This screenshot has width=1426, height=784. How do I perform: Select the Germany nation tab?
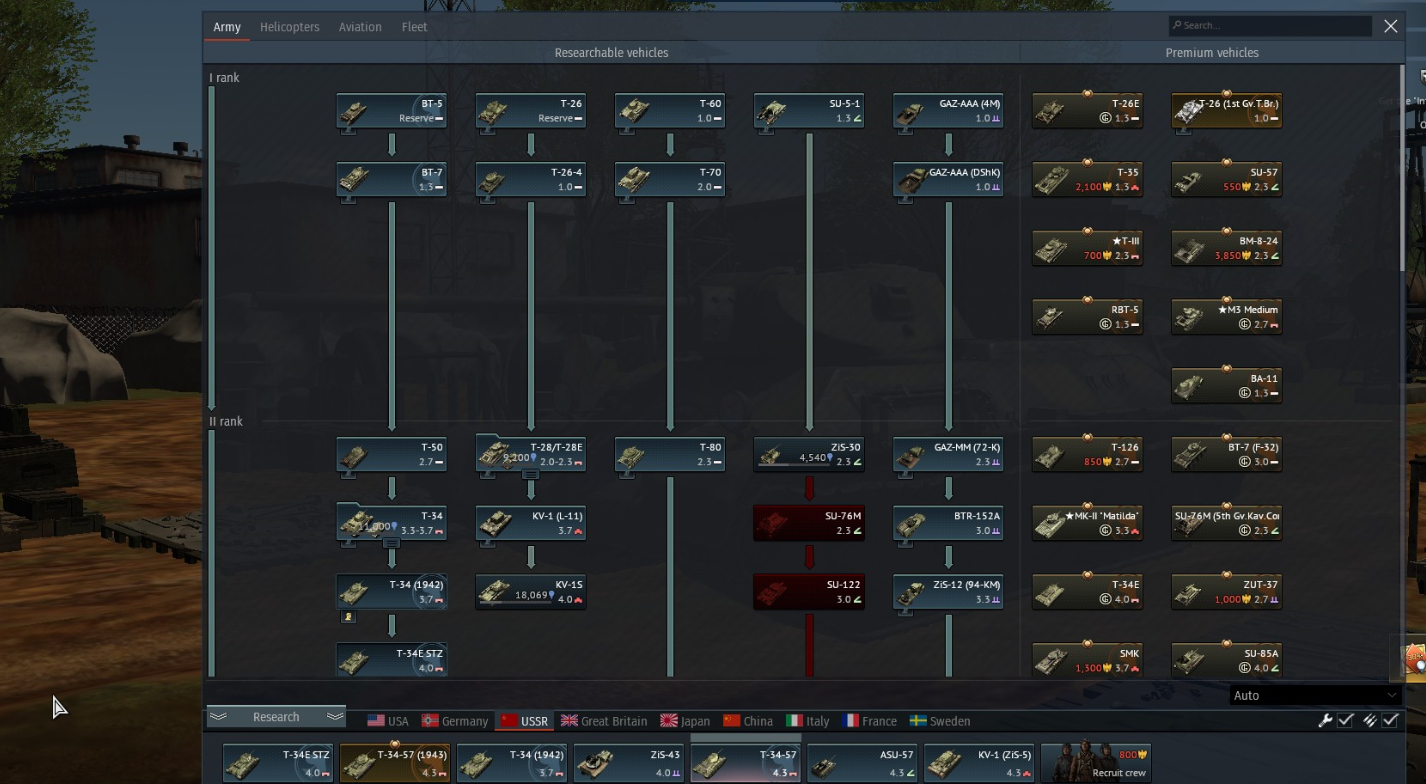455,721
